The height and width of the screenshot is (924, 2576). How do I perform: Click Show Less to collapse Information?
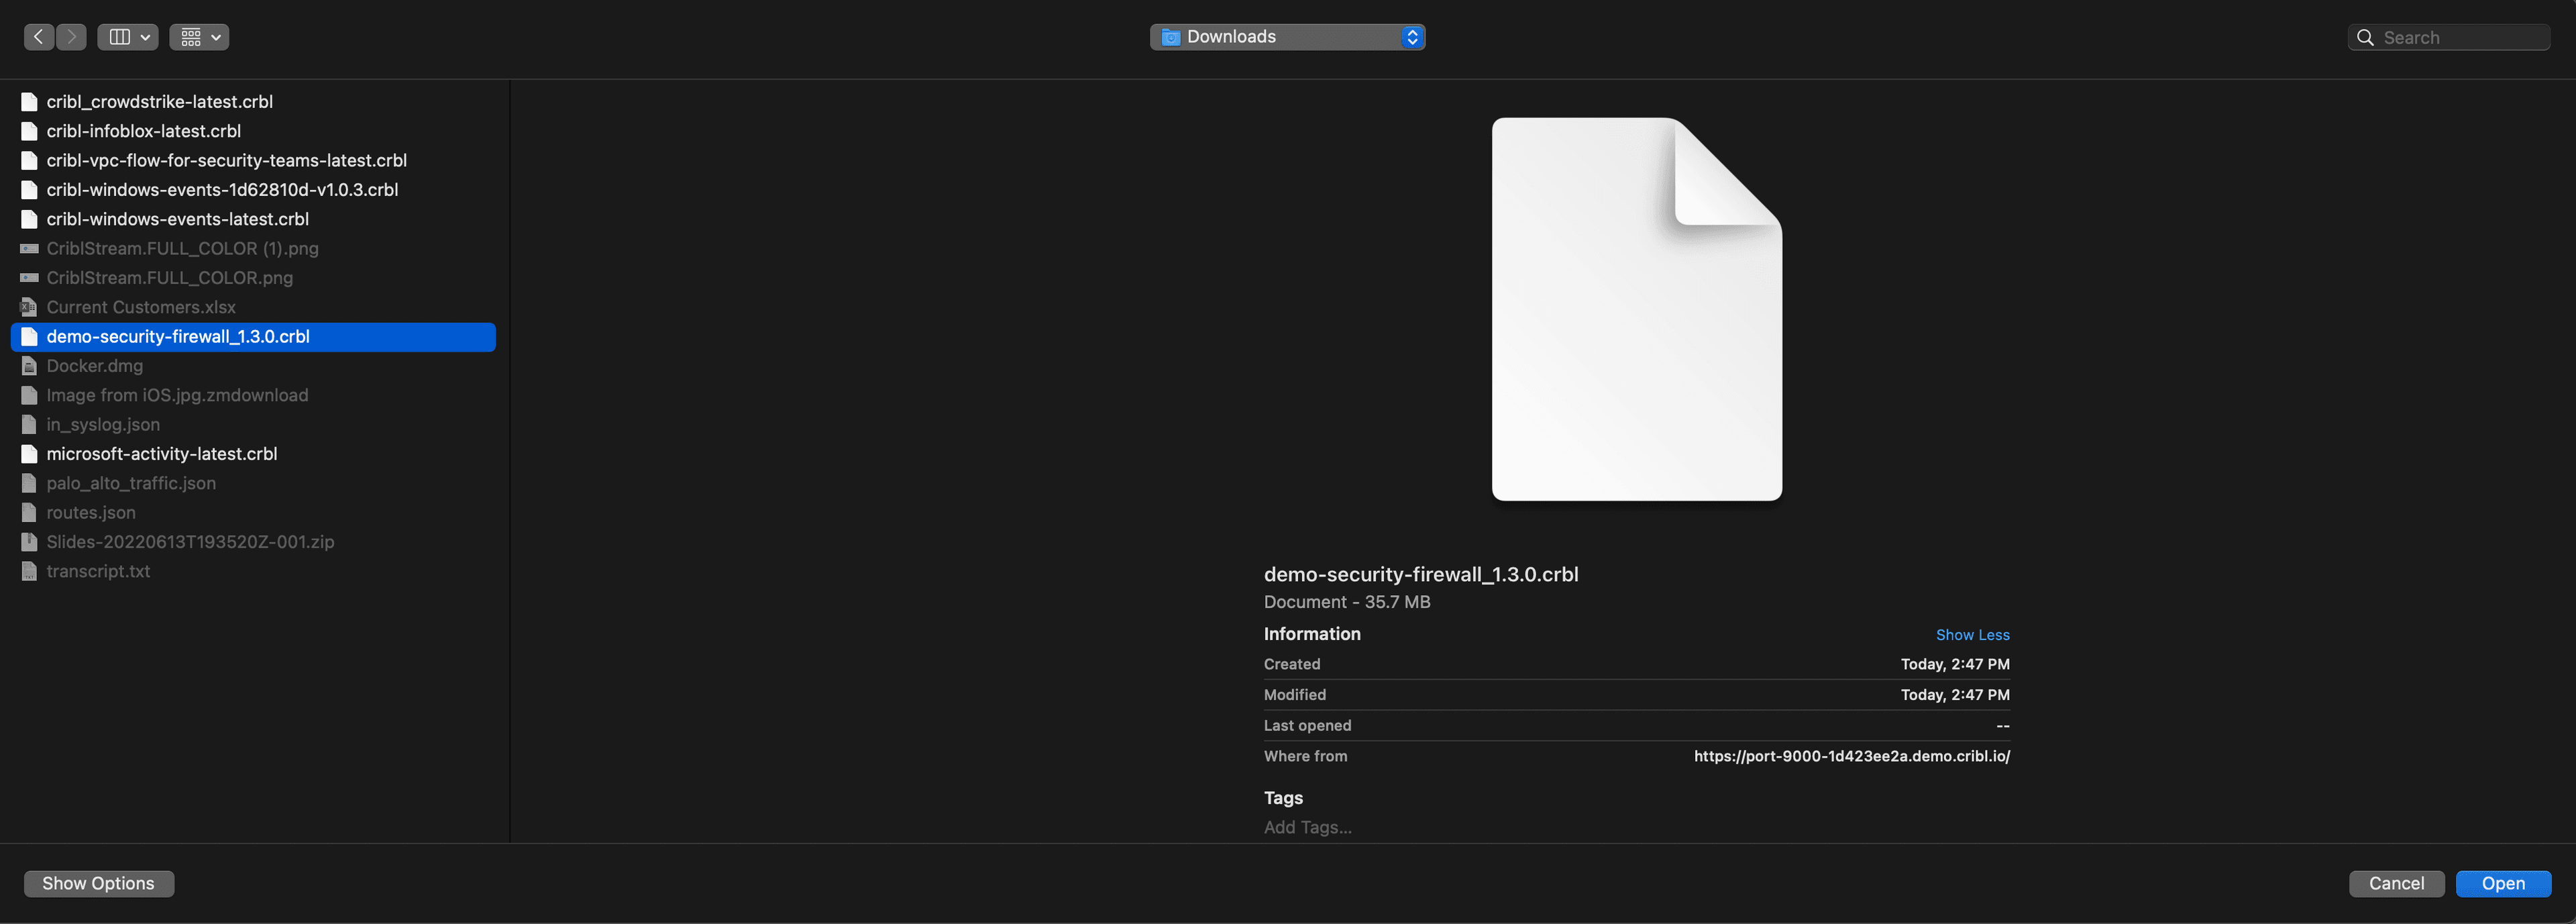(1972, 634)
